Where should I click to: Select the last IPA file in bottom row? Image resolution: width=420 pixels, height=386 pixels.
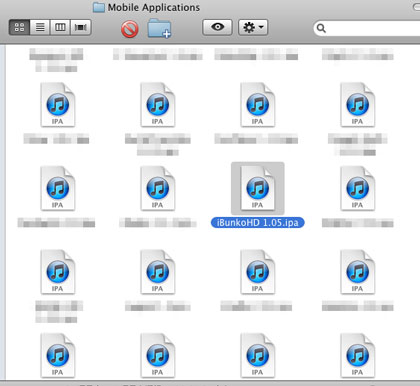(357, 355)
